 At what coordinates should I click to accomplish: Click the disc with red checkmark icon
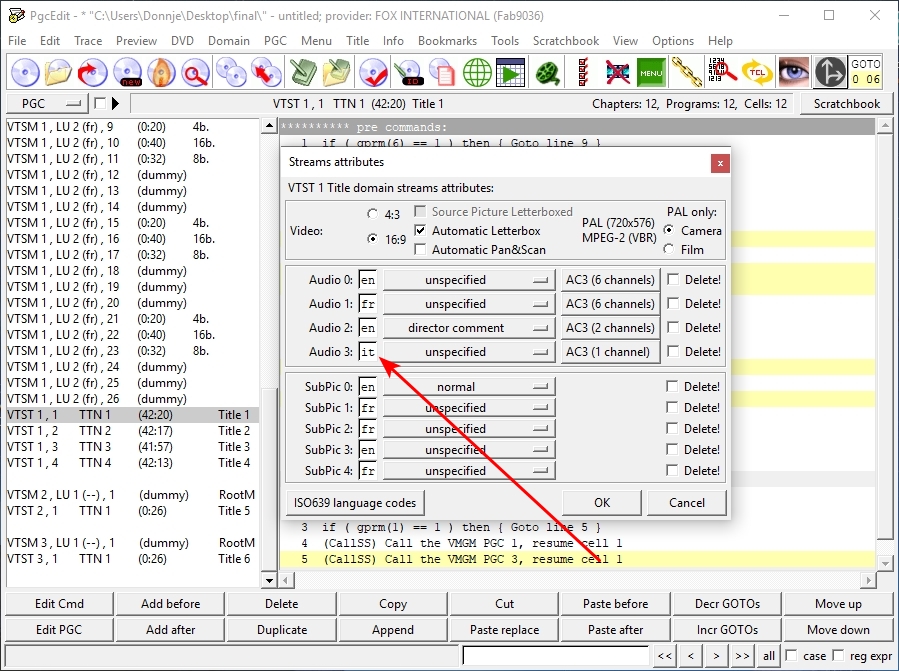pos(373,73)
